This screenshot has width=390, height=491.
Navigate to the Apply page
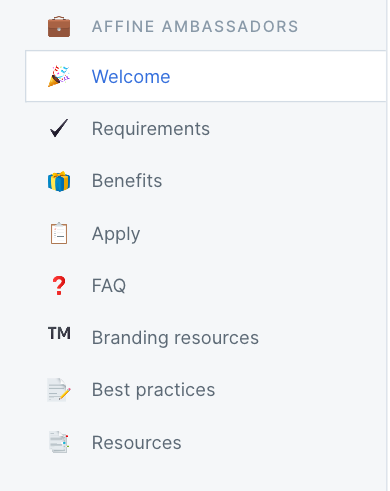click(116, 234)
